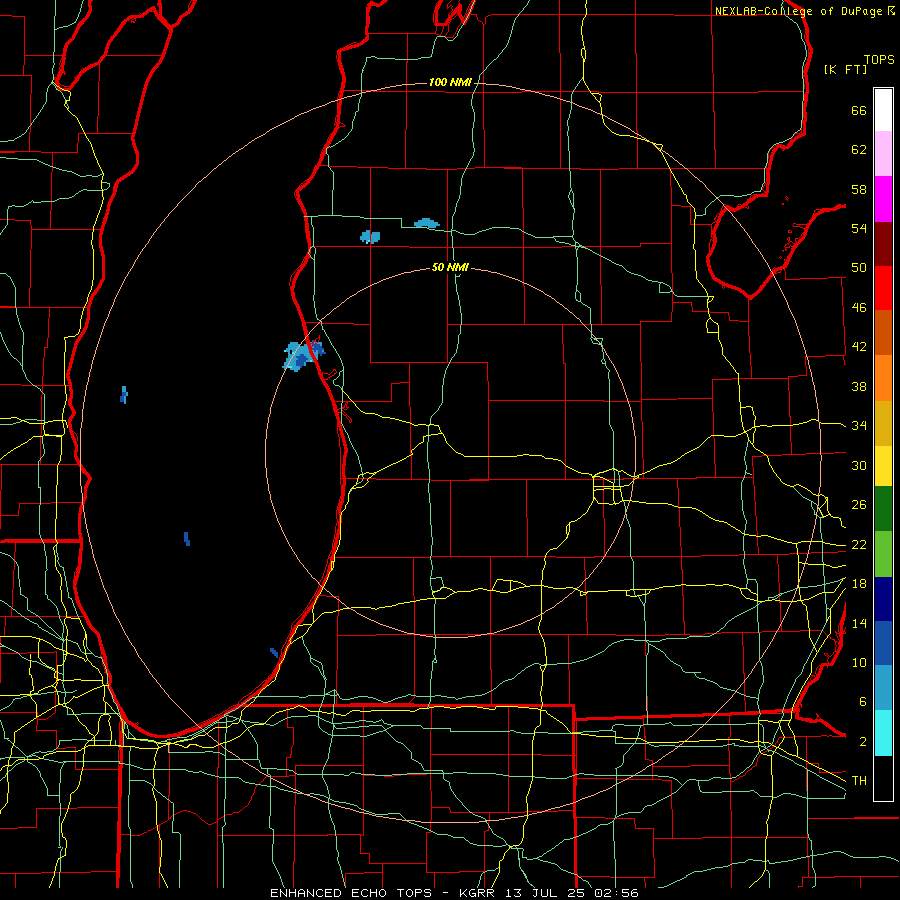Image resolution: width=900 pixels, height=900 pixels.
Task: Click the wide echo blob northeast of the 50 NMI label
Action: coord(426,223)
